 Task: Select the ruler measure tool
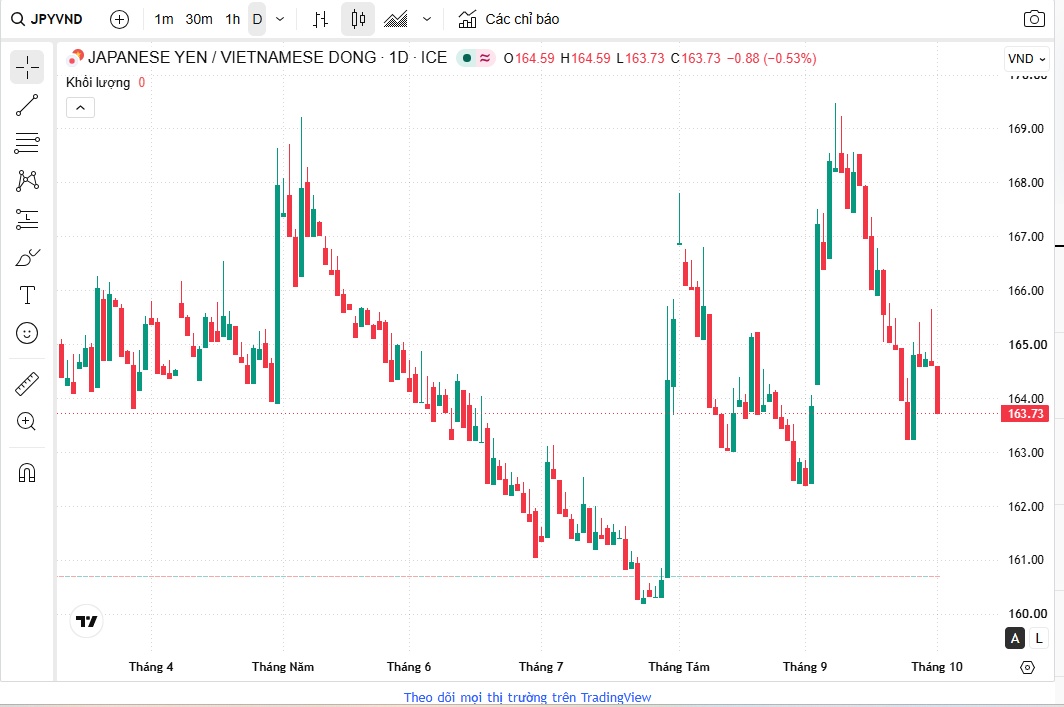point(27,383)
